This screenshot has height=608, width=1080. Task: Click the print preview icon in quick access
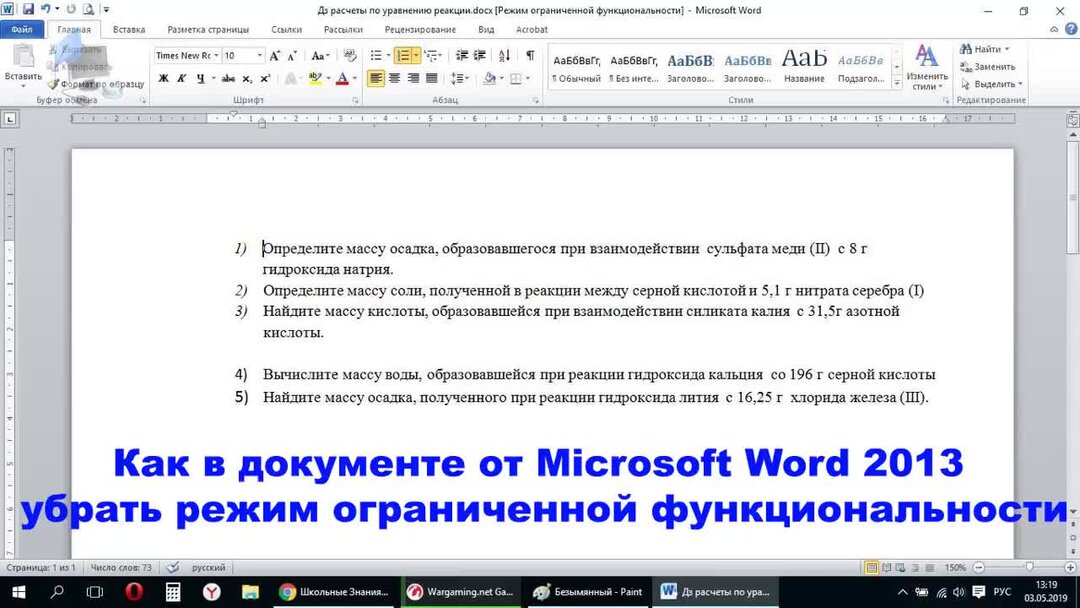coord(89,10)
